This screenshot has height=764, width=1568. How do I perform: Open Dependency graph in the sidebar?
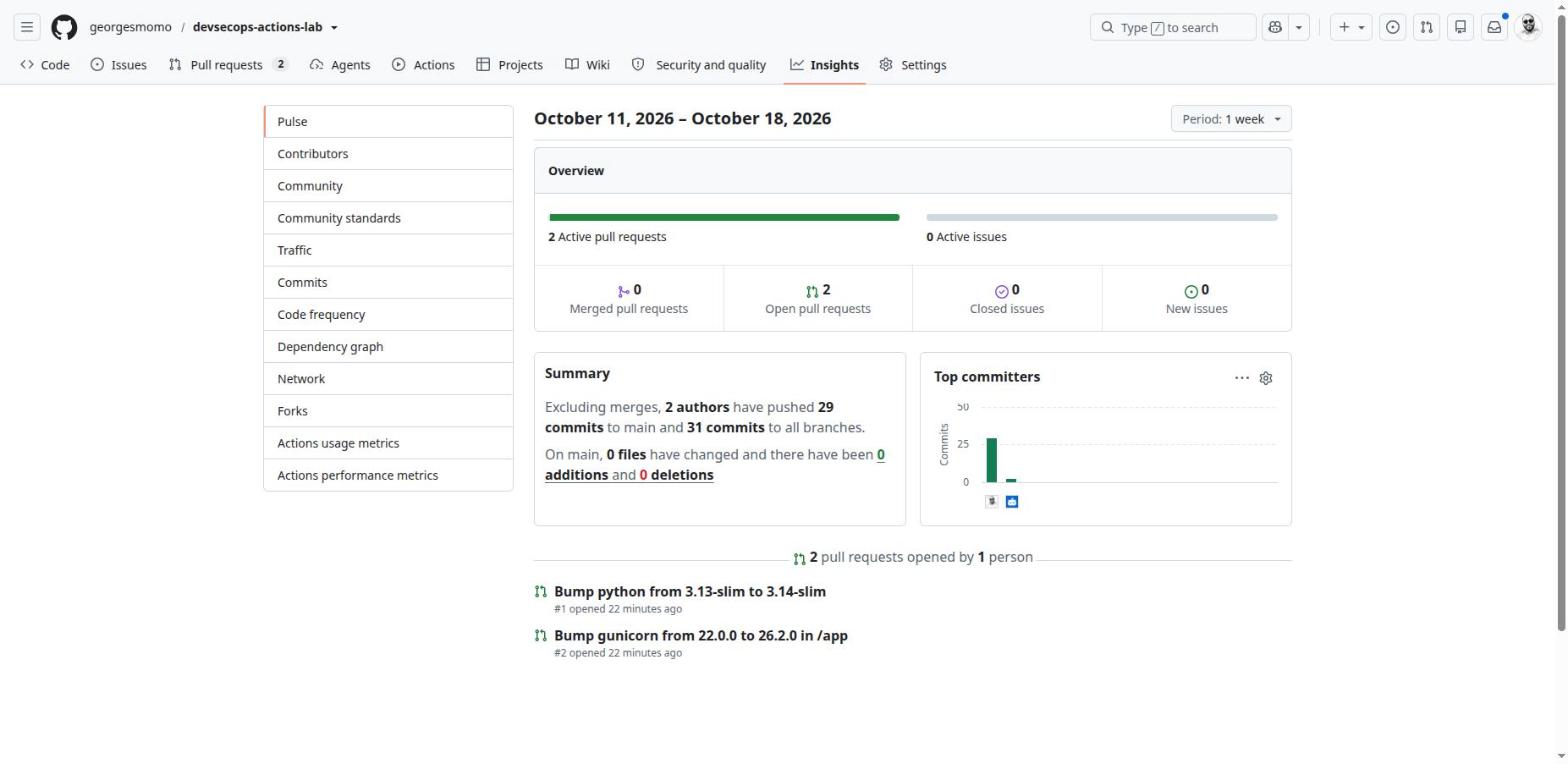pos(388,346)
